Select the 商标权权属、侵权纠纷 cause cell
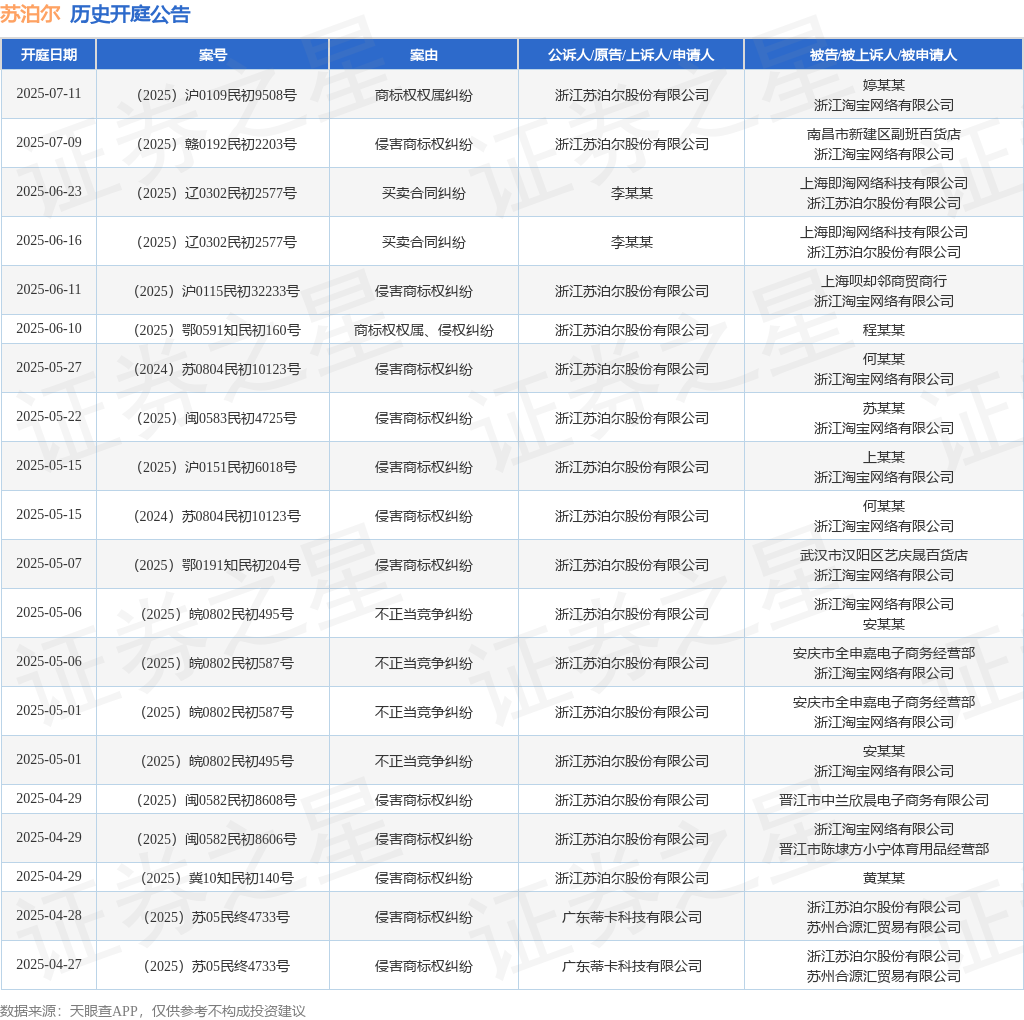Image resolution: width=1024 pixels, height=1020 pixels. (424, 330)
